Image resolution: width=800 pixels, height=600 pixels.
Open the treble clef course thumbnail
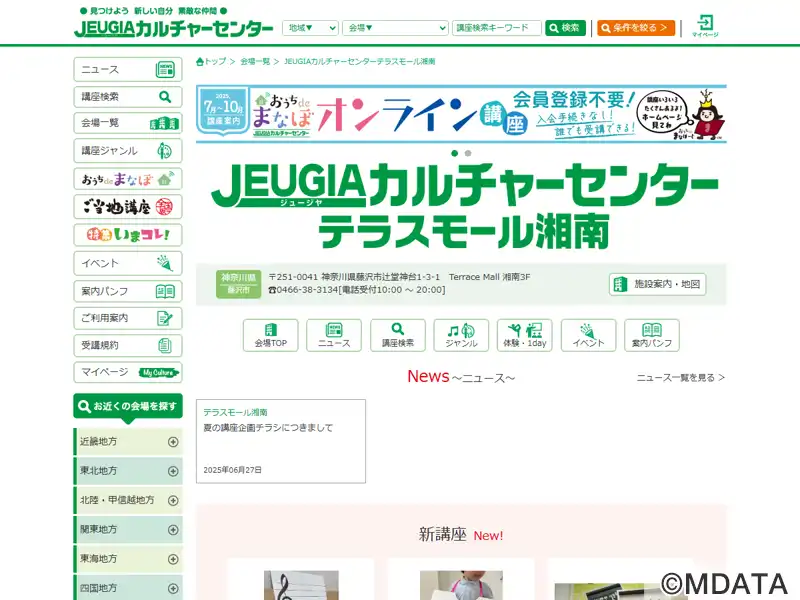[301, 585]
